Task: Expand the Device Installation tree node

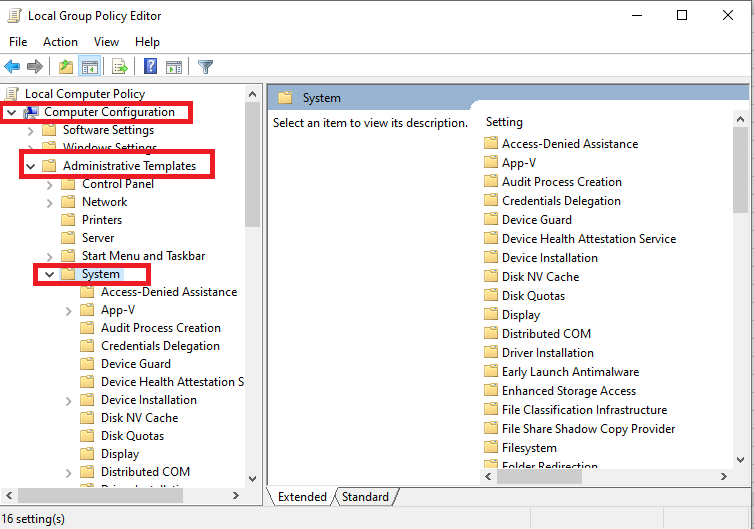Action: 69,400
